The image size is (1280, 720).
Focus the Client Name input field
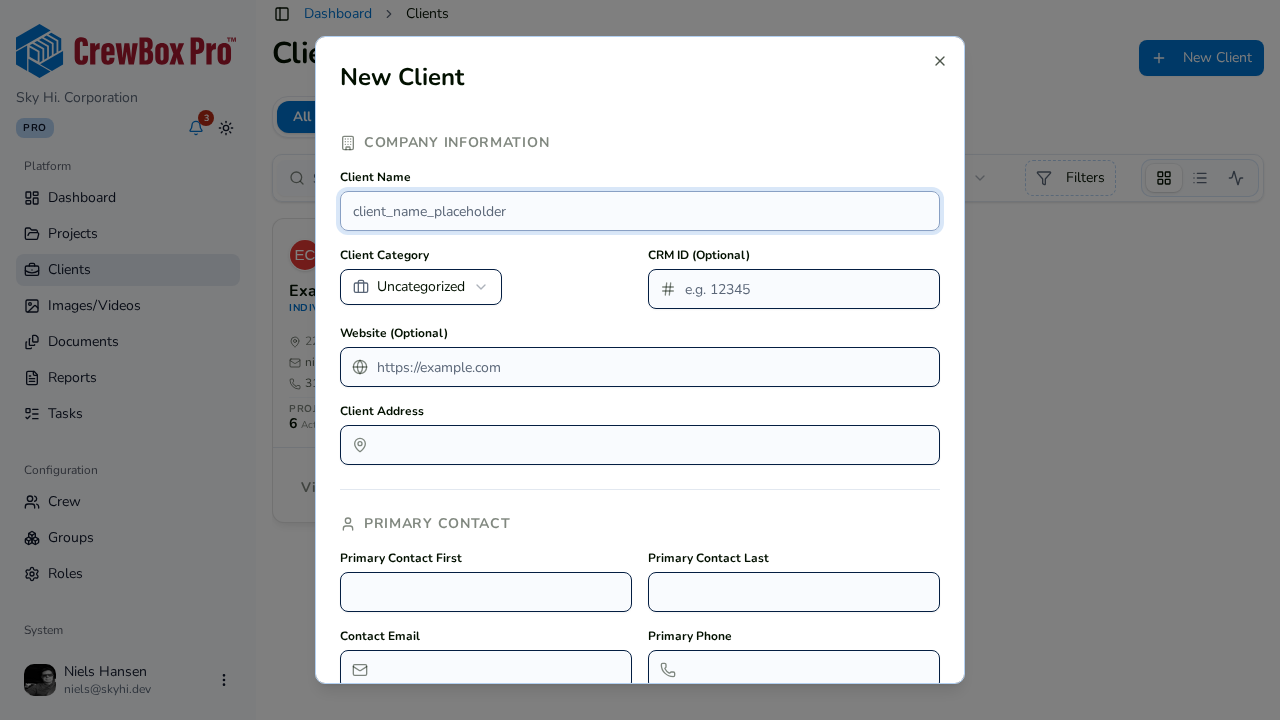[x=640, y=211]
